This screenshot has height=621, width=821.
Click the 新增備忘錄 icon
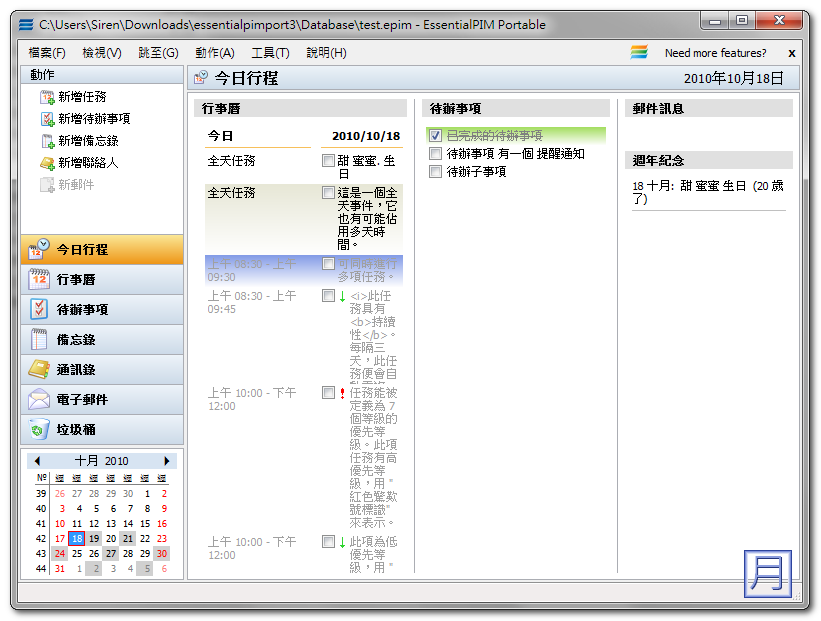coord(45,139)
